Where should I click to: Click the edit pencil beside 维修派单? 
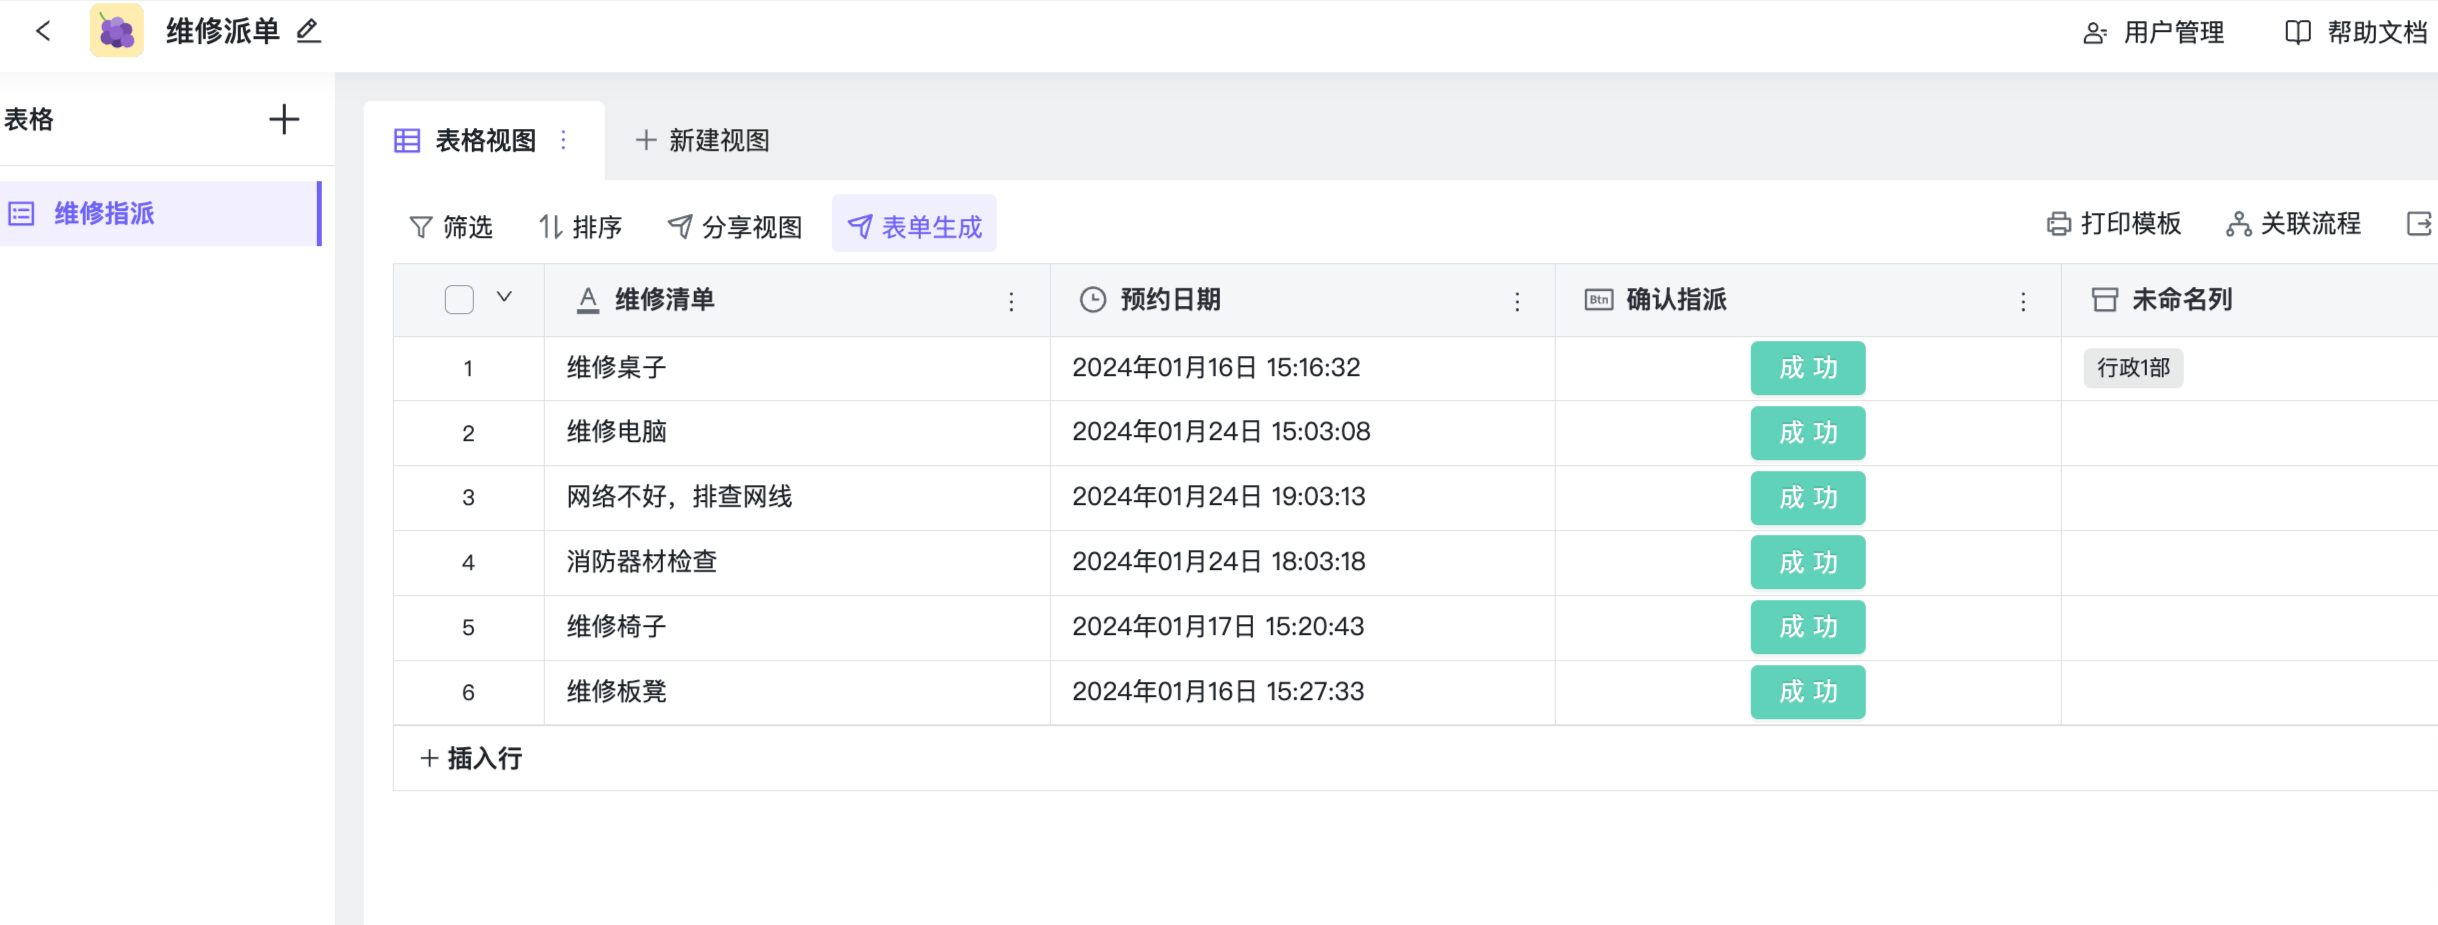(x=309, y=31)
